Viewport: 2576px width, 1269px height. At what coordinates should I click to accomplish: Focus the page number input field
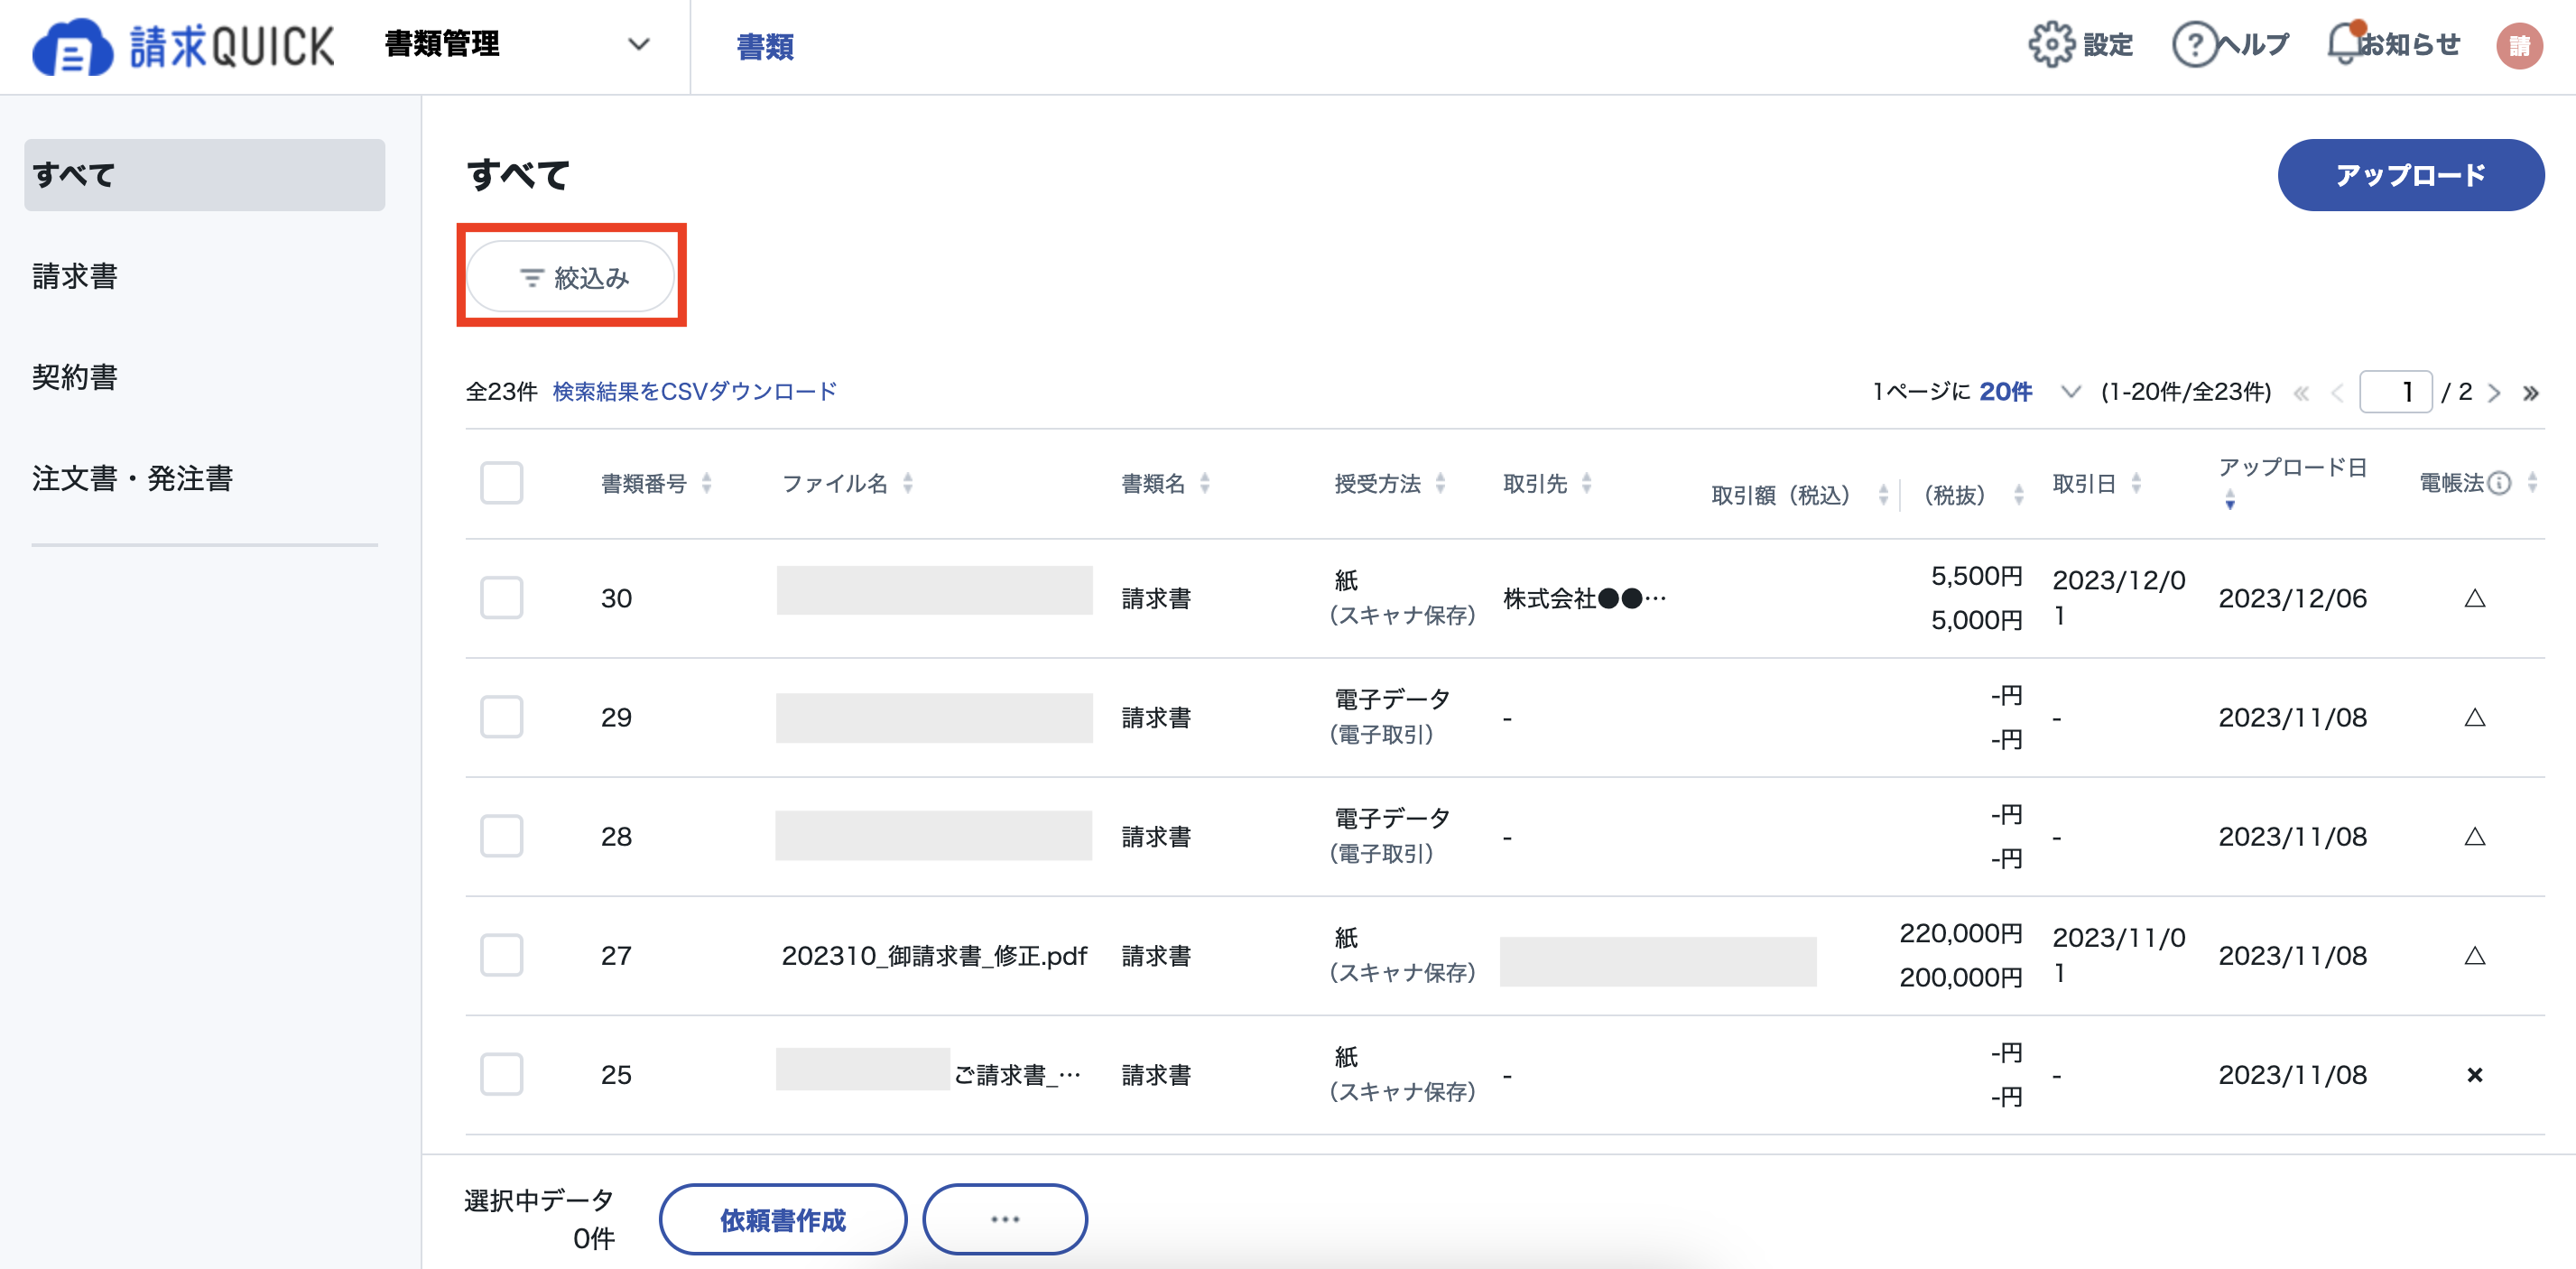2395,392
